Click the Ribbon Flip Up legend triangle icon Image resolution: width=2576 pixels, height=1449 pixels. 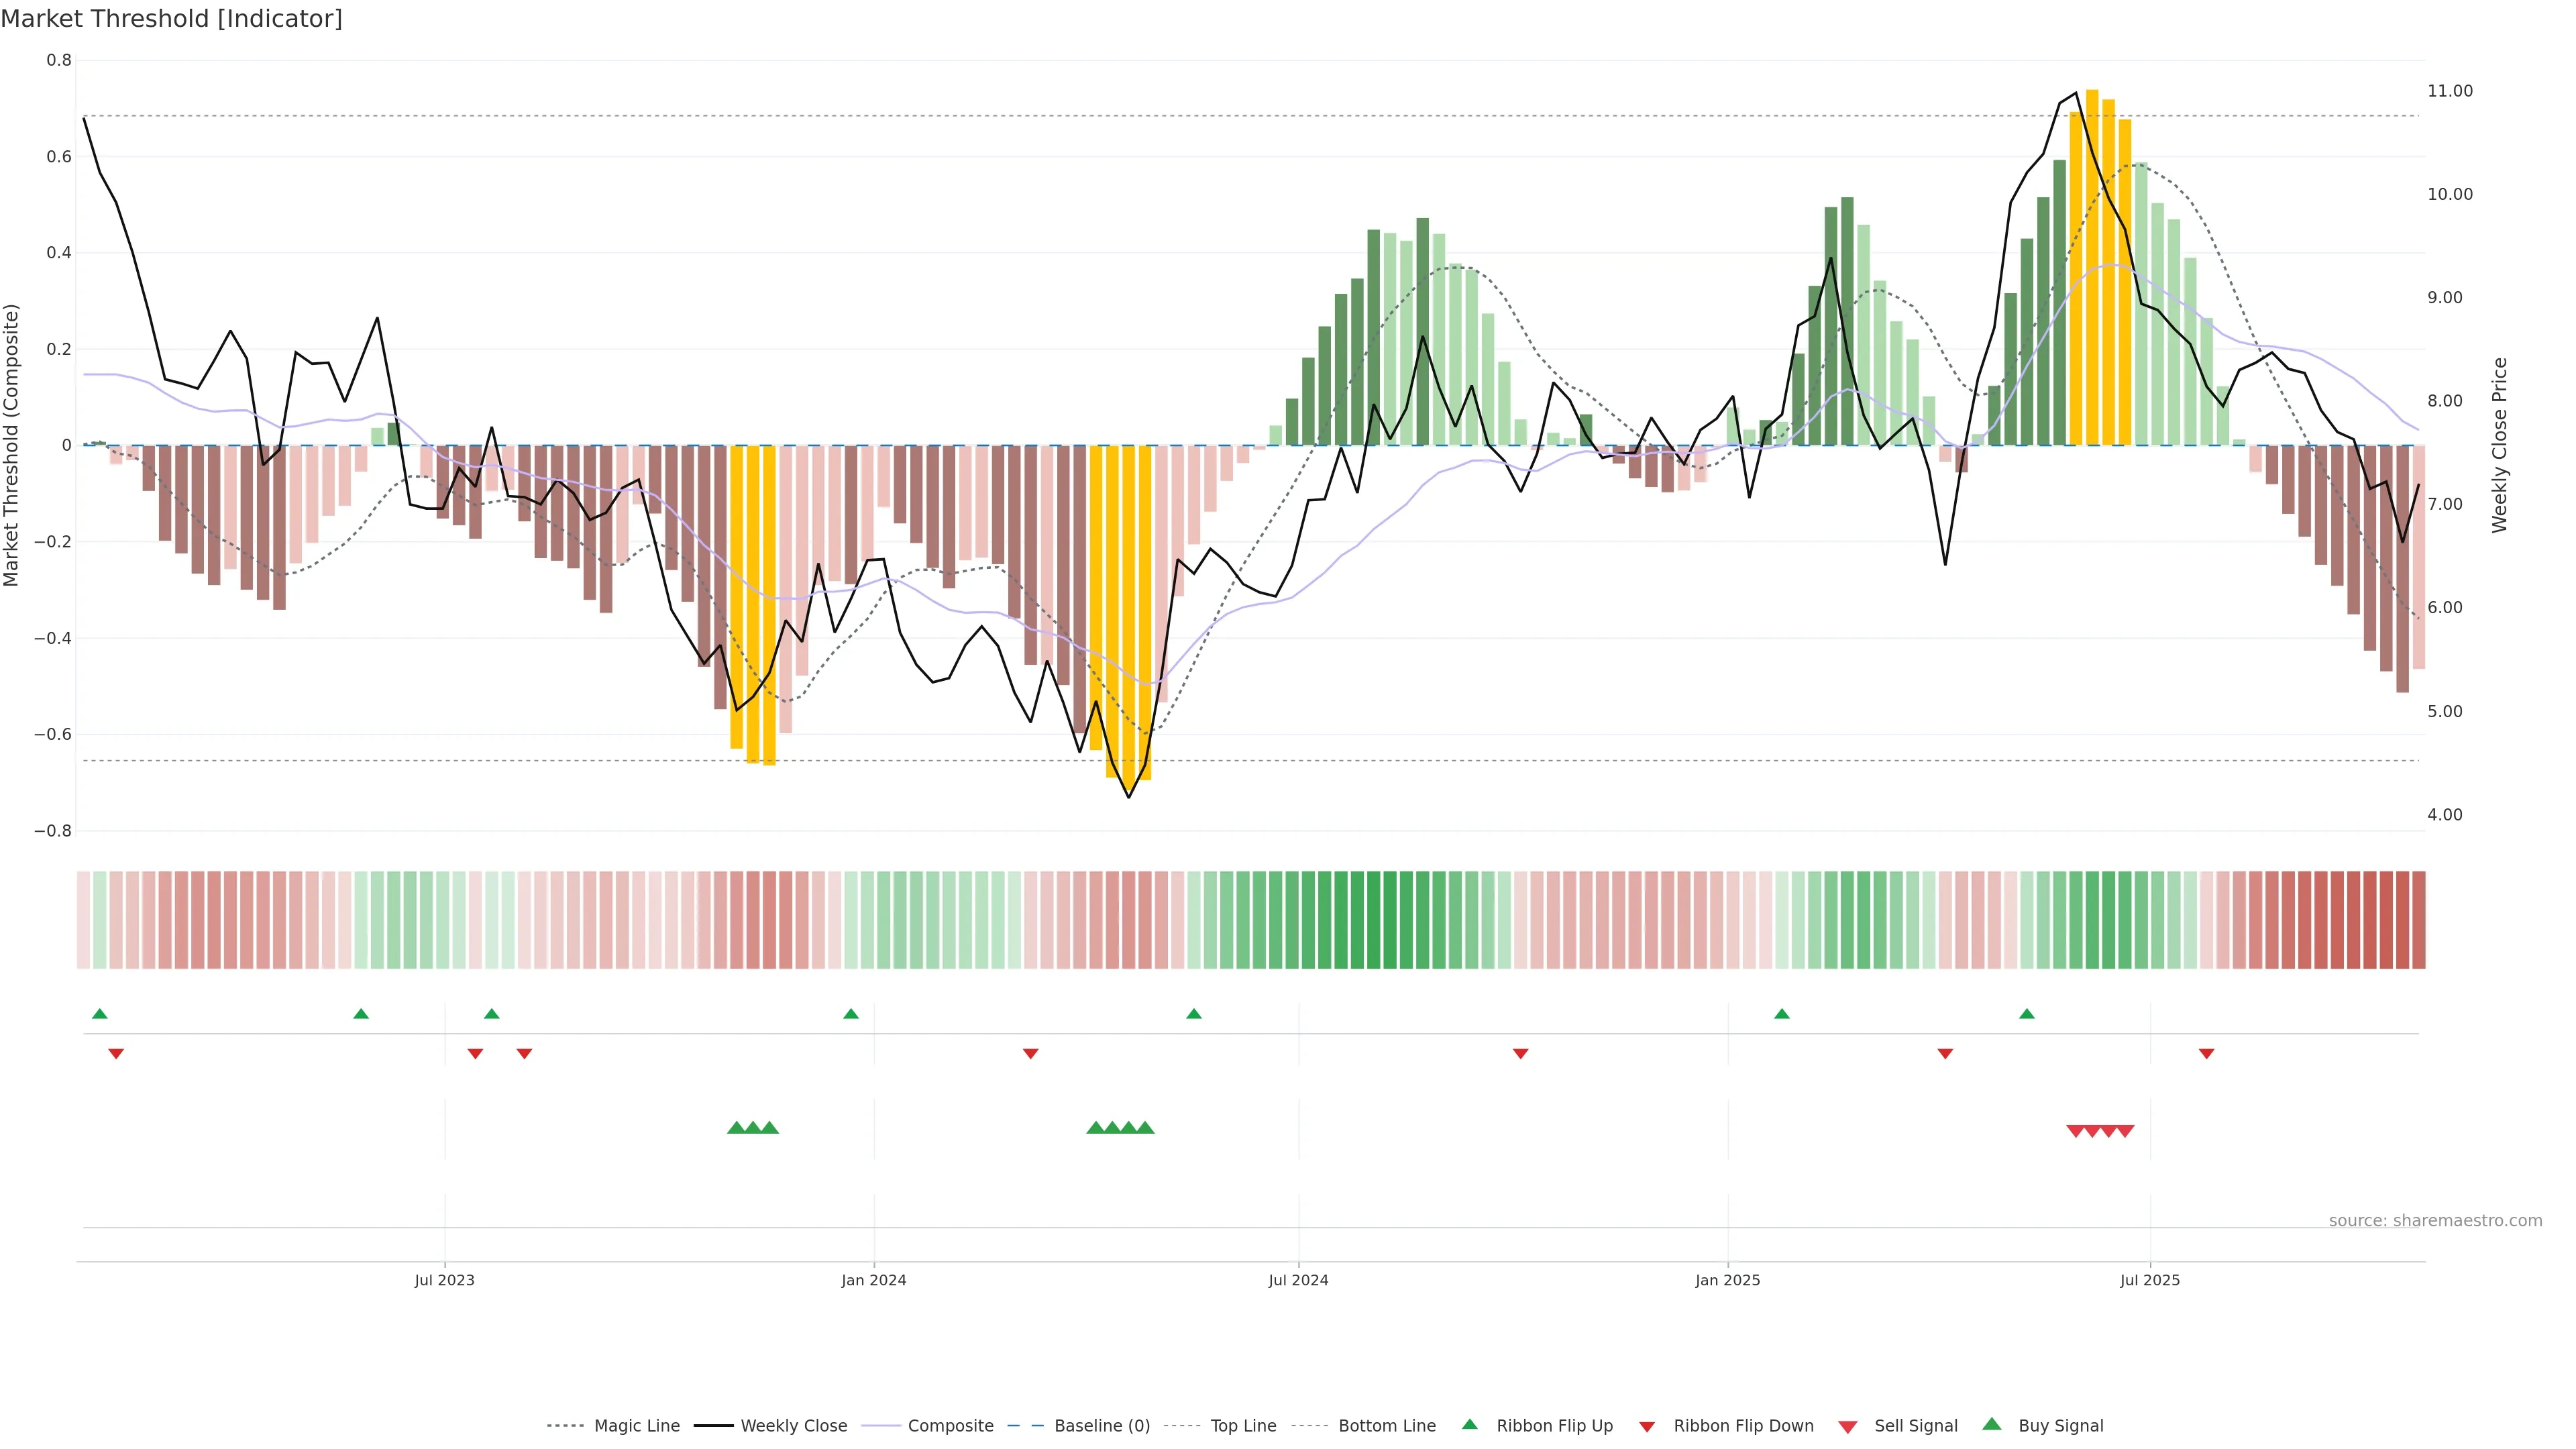click(x=1469, y=1424)
